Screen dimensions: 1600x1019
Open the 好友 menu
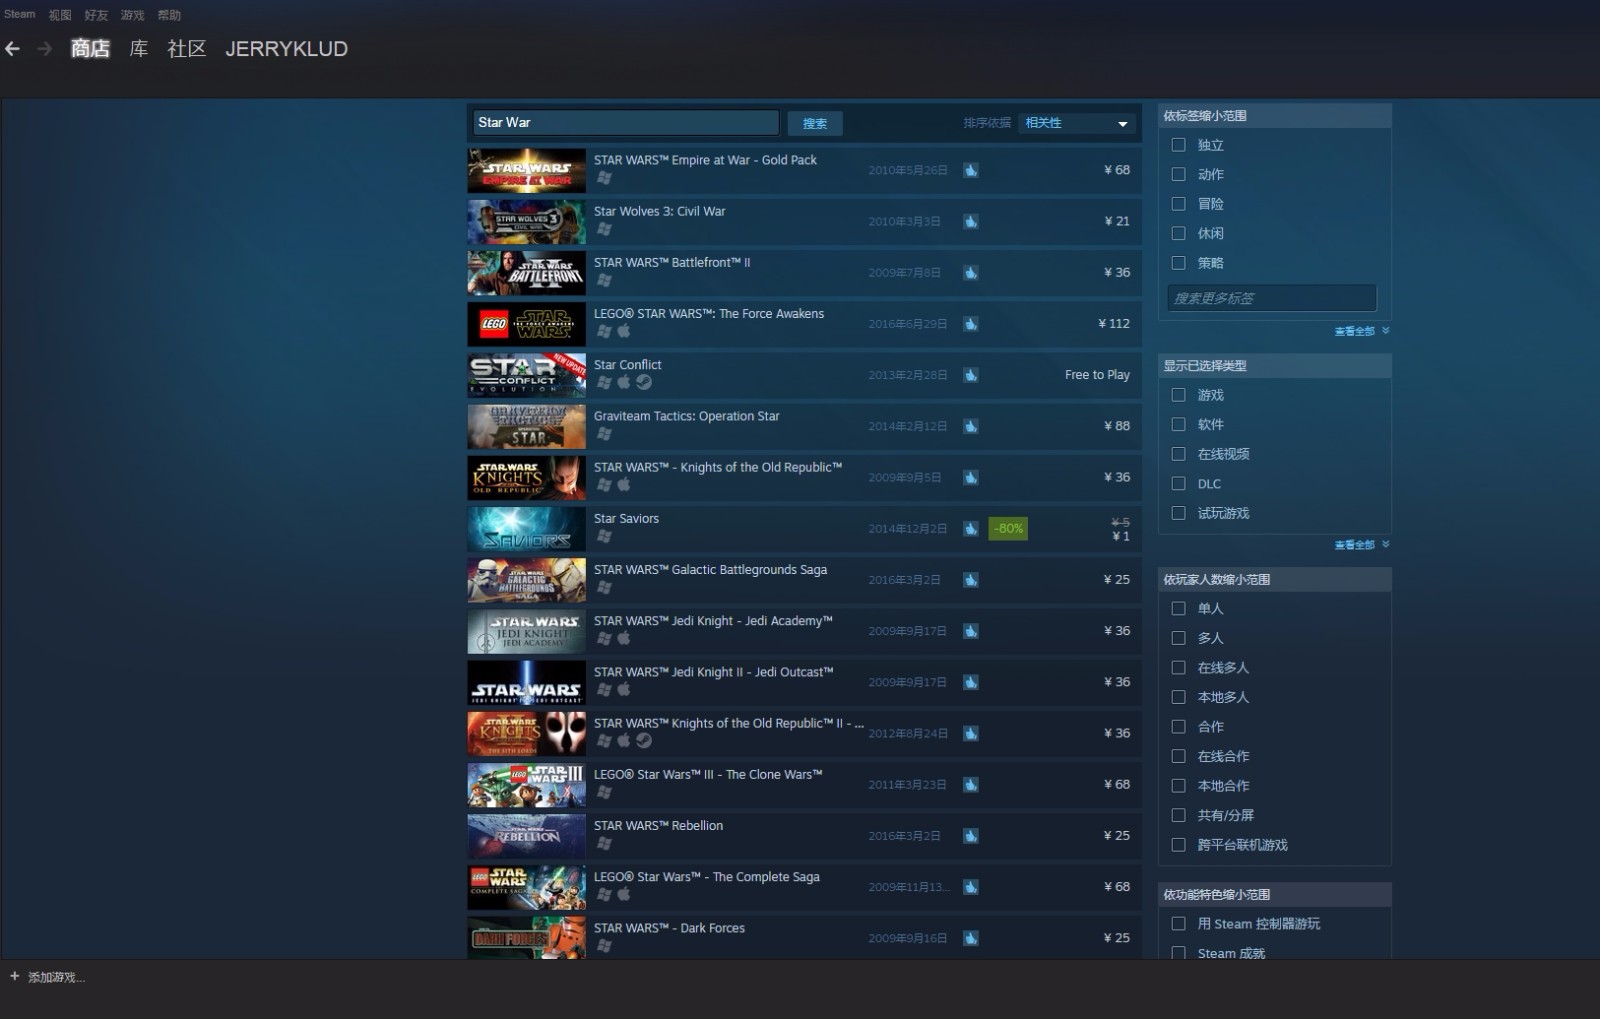(96, 15)
